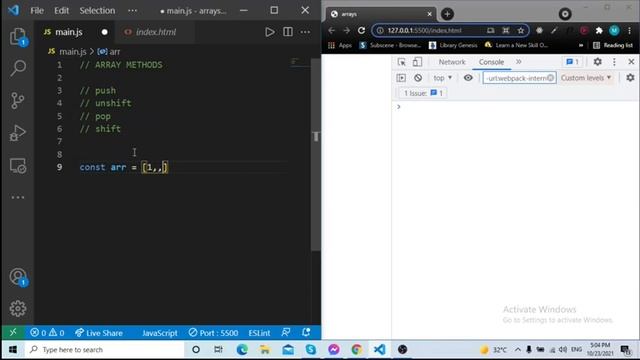640x360 pixels.
Task: Split the editor to the right
Action: (x=288, y=32)
